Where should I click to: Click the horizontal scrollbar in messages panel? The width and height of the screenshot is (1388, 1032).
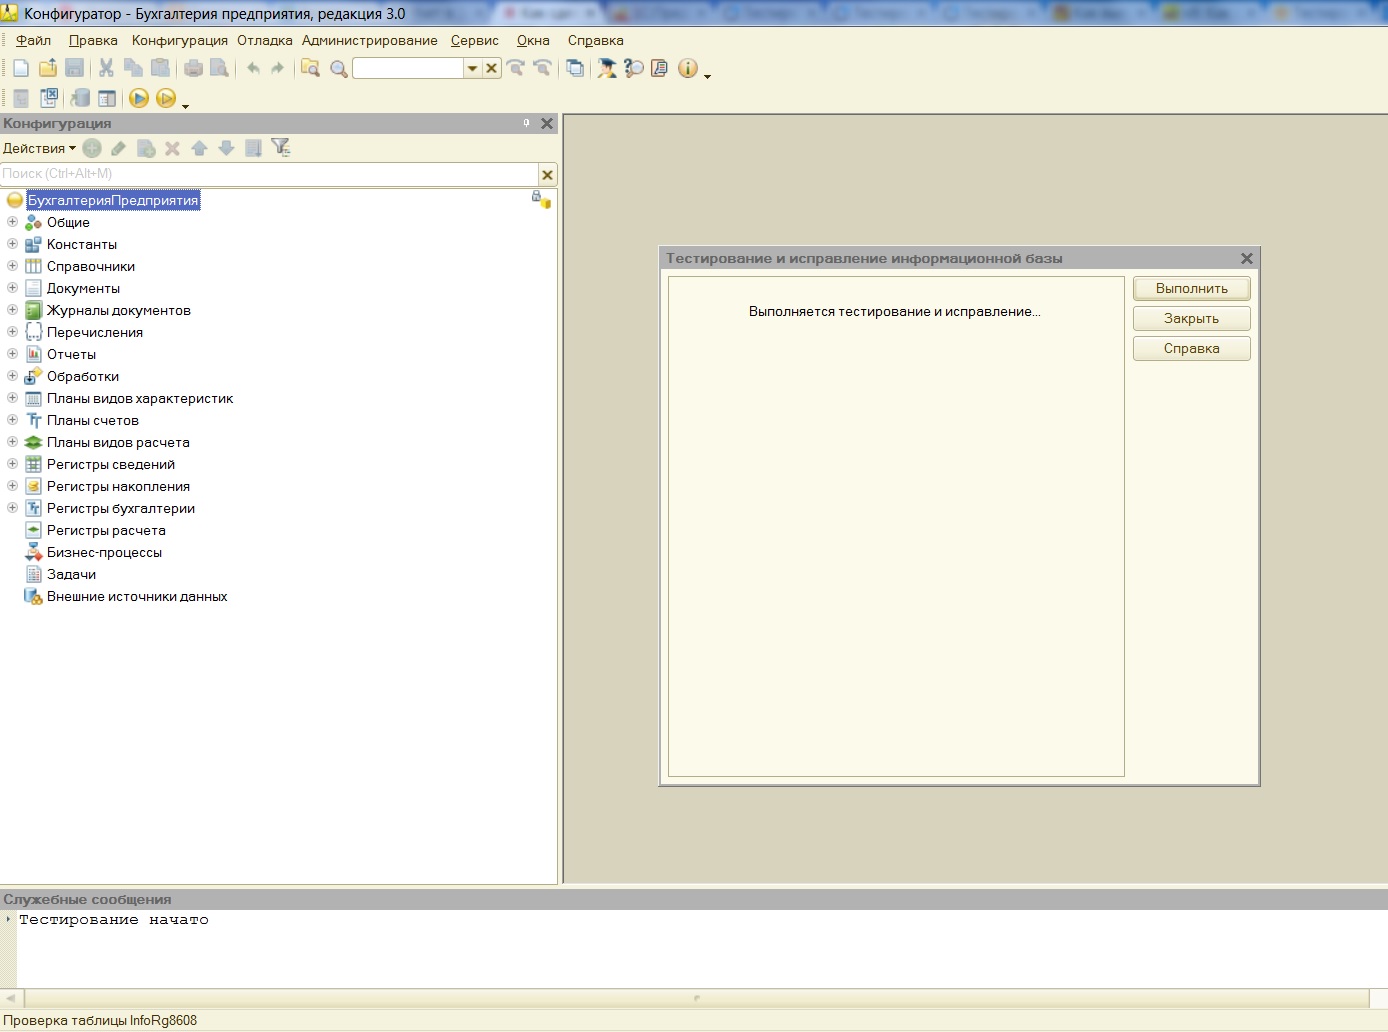coord(696,998)
